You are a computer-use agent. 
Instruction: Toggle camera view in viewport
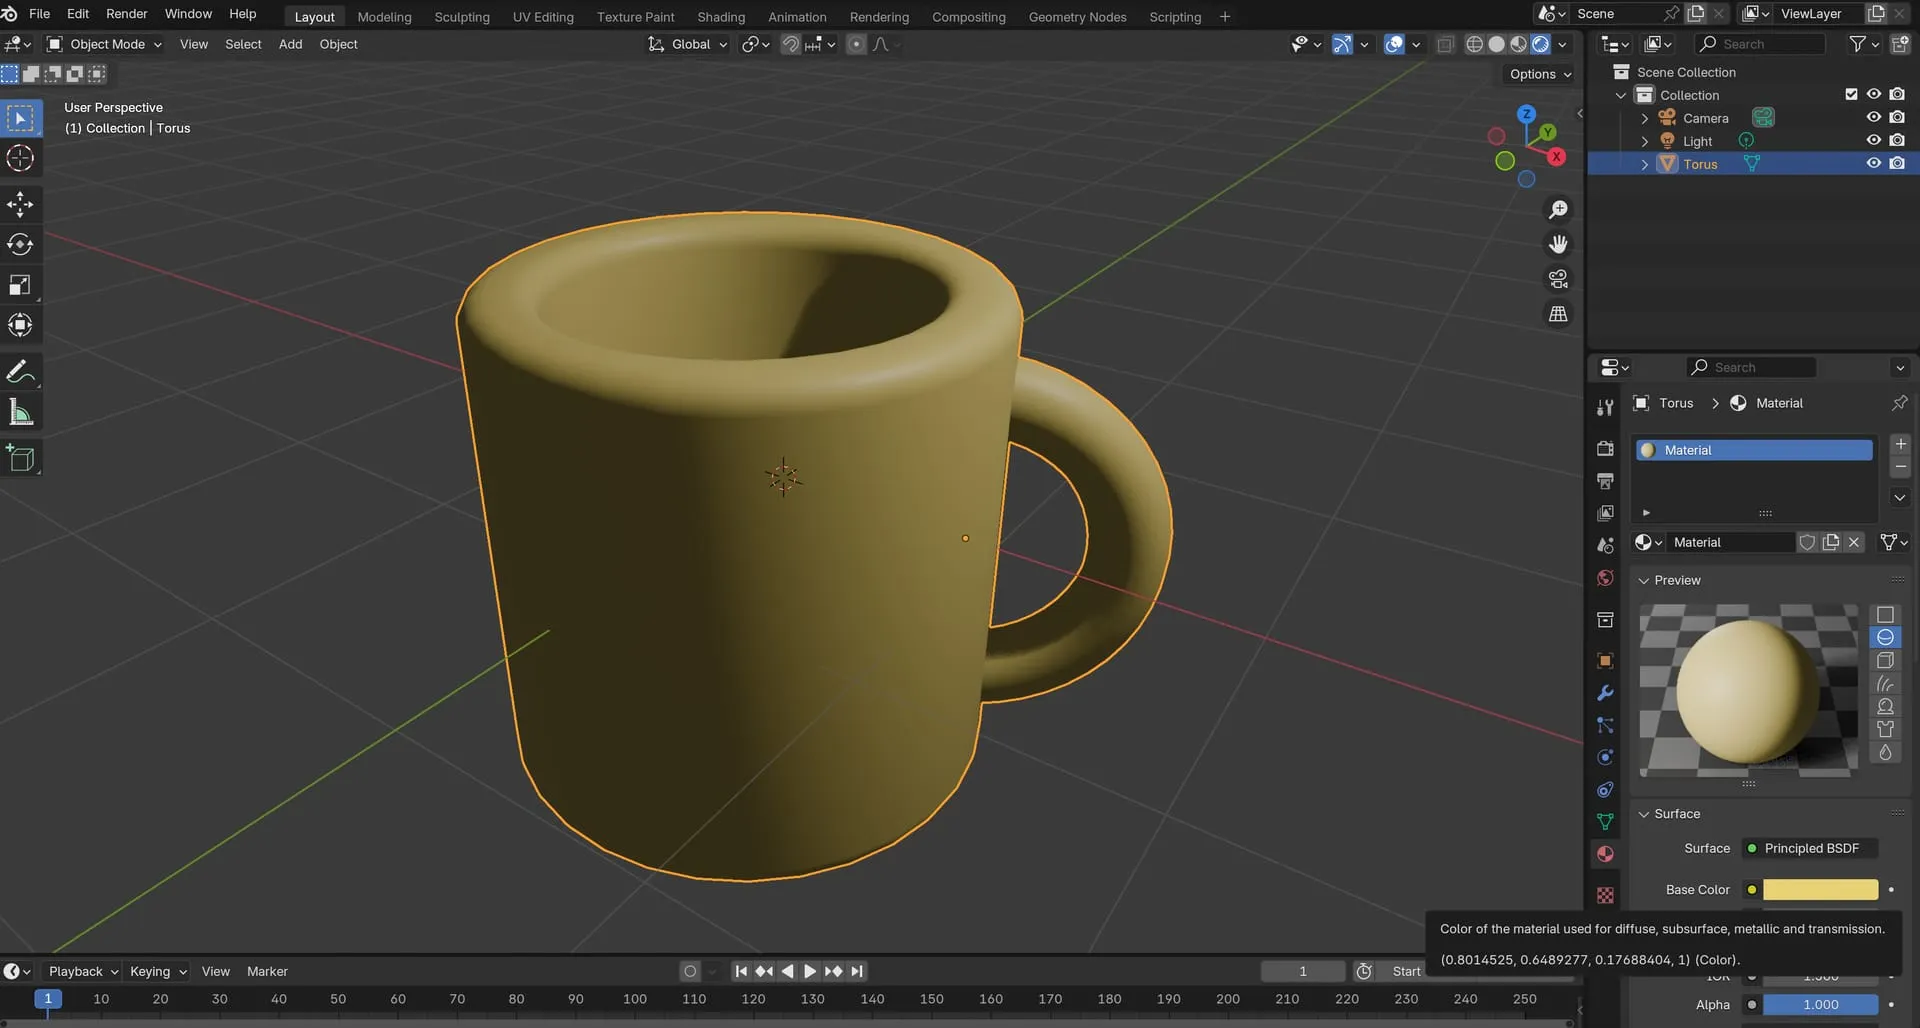(1558, 279)
